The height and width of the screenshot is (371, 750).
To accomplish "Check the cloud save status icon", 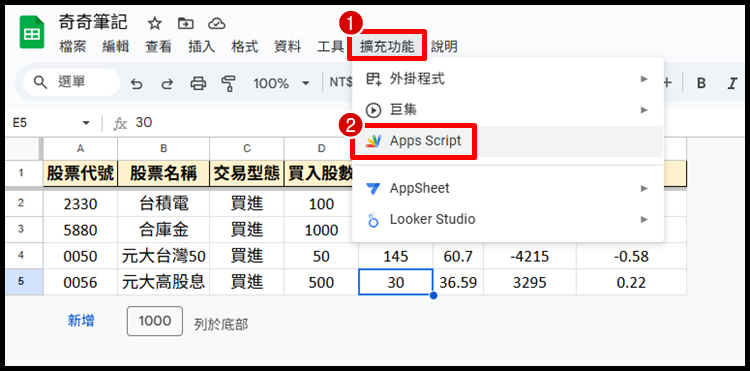I will [x=217, y=23].
